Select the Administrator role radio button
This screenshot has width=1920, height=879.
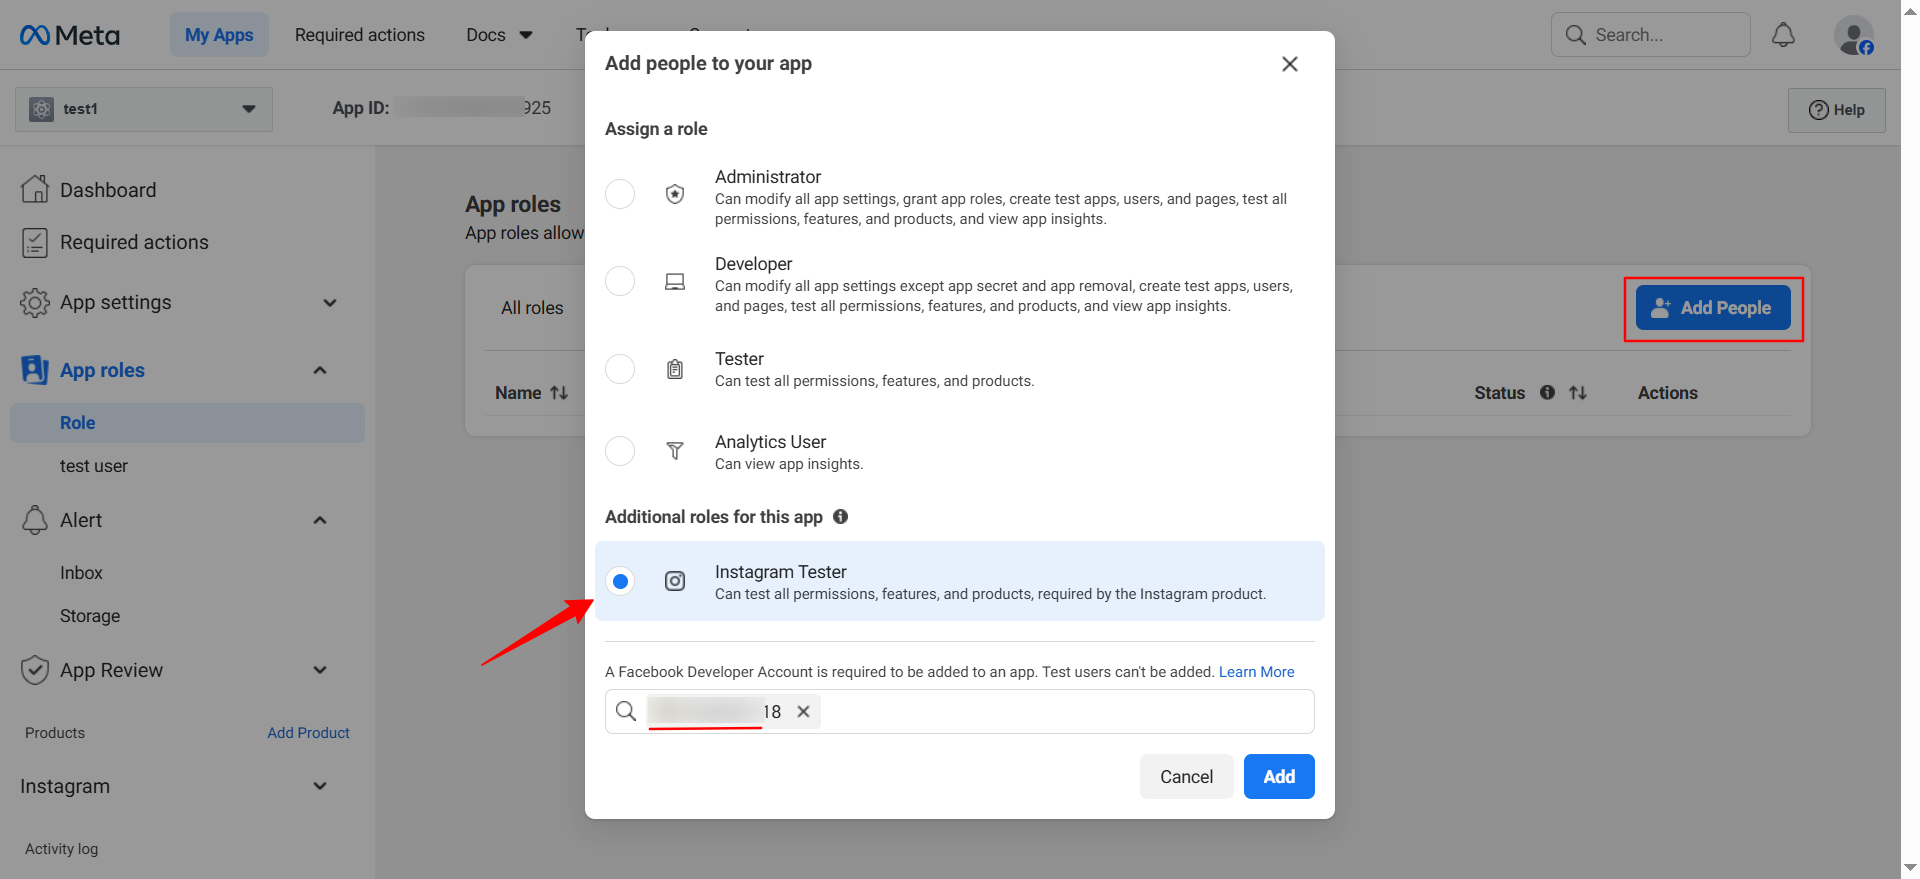pyautogui.click(x=620, y=194)
